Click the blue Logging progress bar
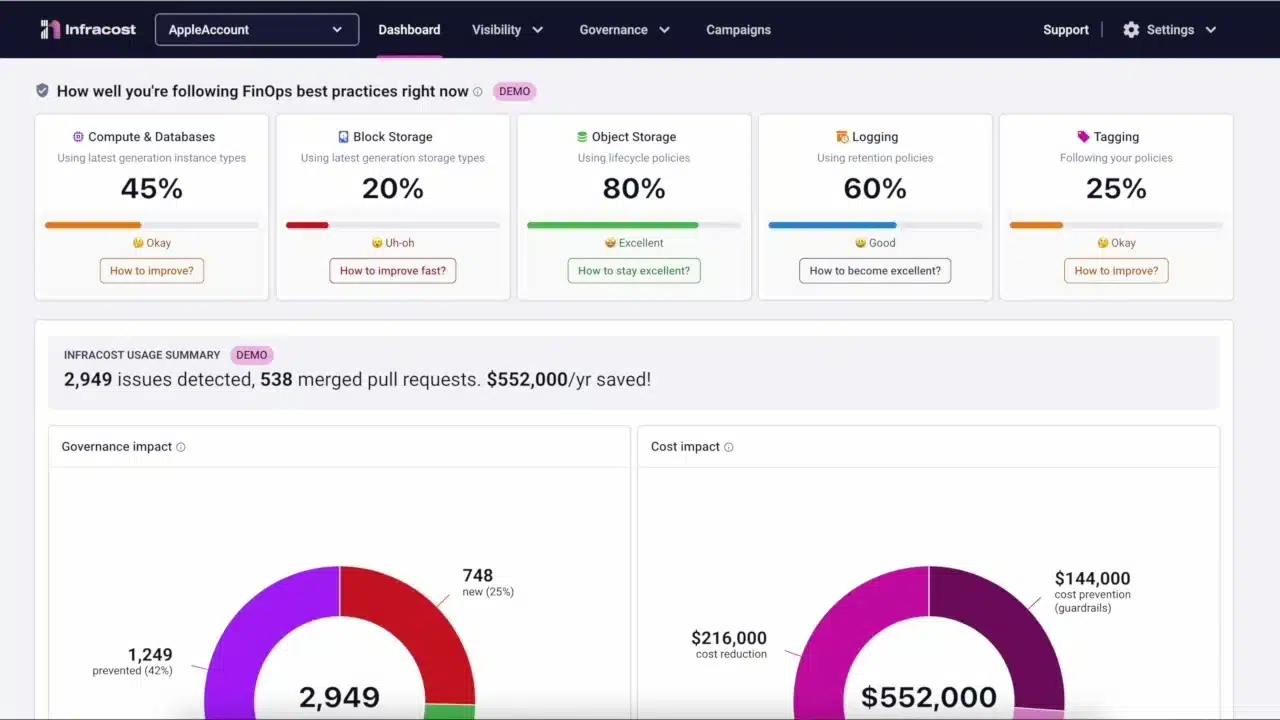Viewport: 1280px width, 720px height. click(832, 225)
